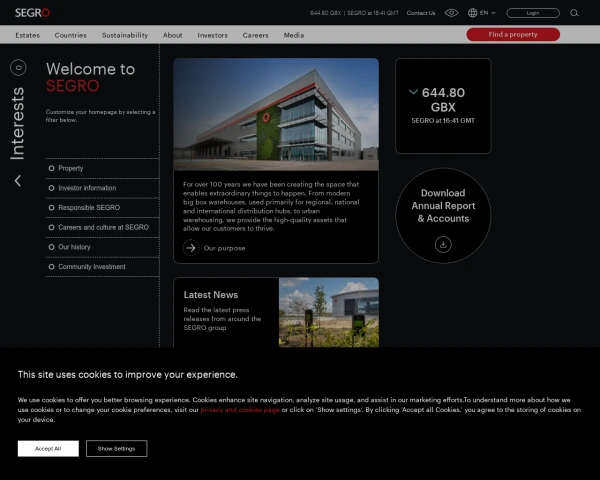Click the globe language icon
Viewport: 600px width, 480px height.
tap(472, 13)
